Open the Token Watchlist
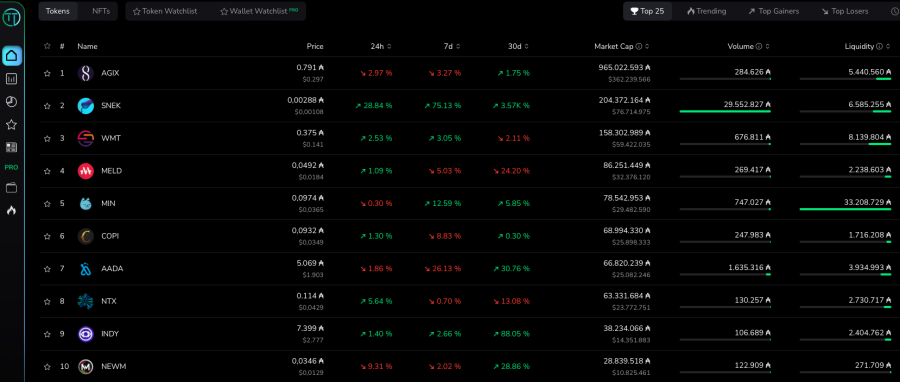This screenshot has width=900, height=382. tap(165, 11)
